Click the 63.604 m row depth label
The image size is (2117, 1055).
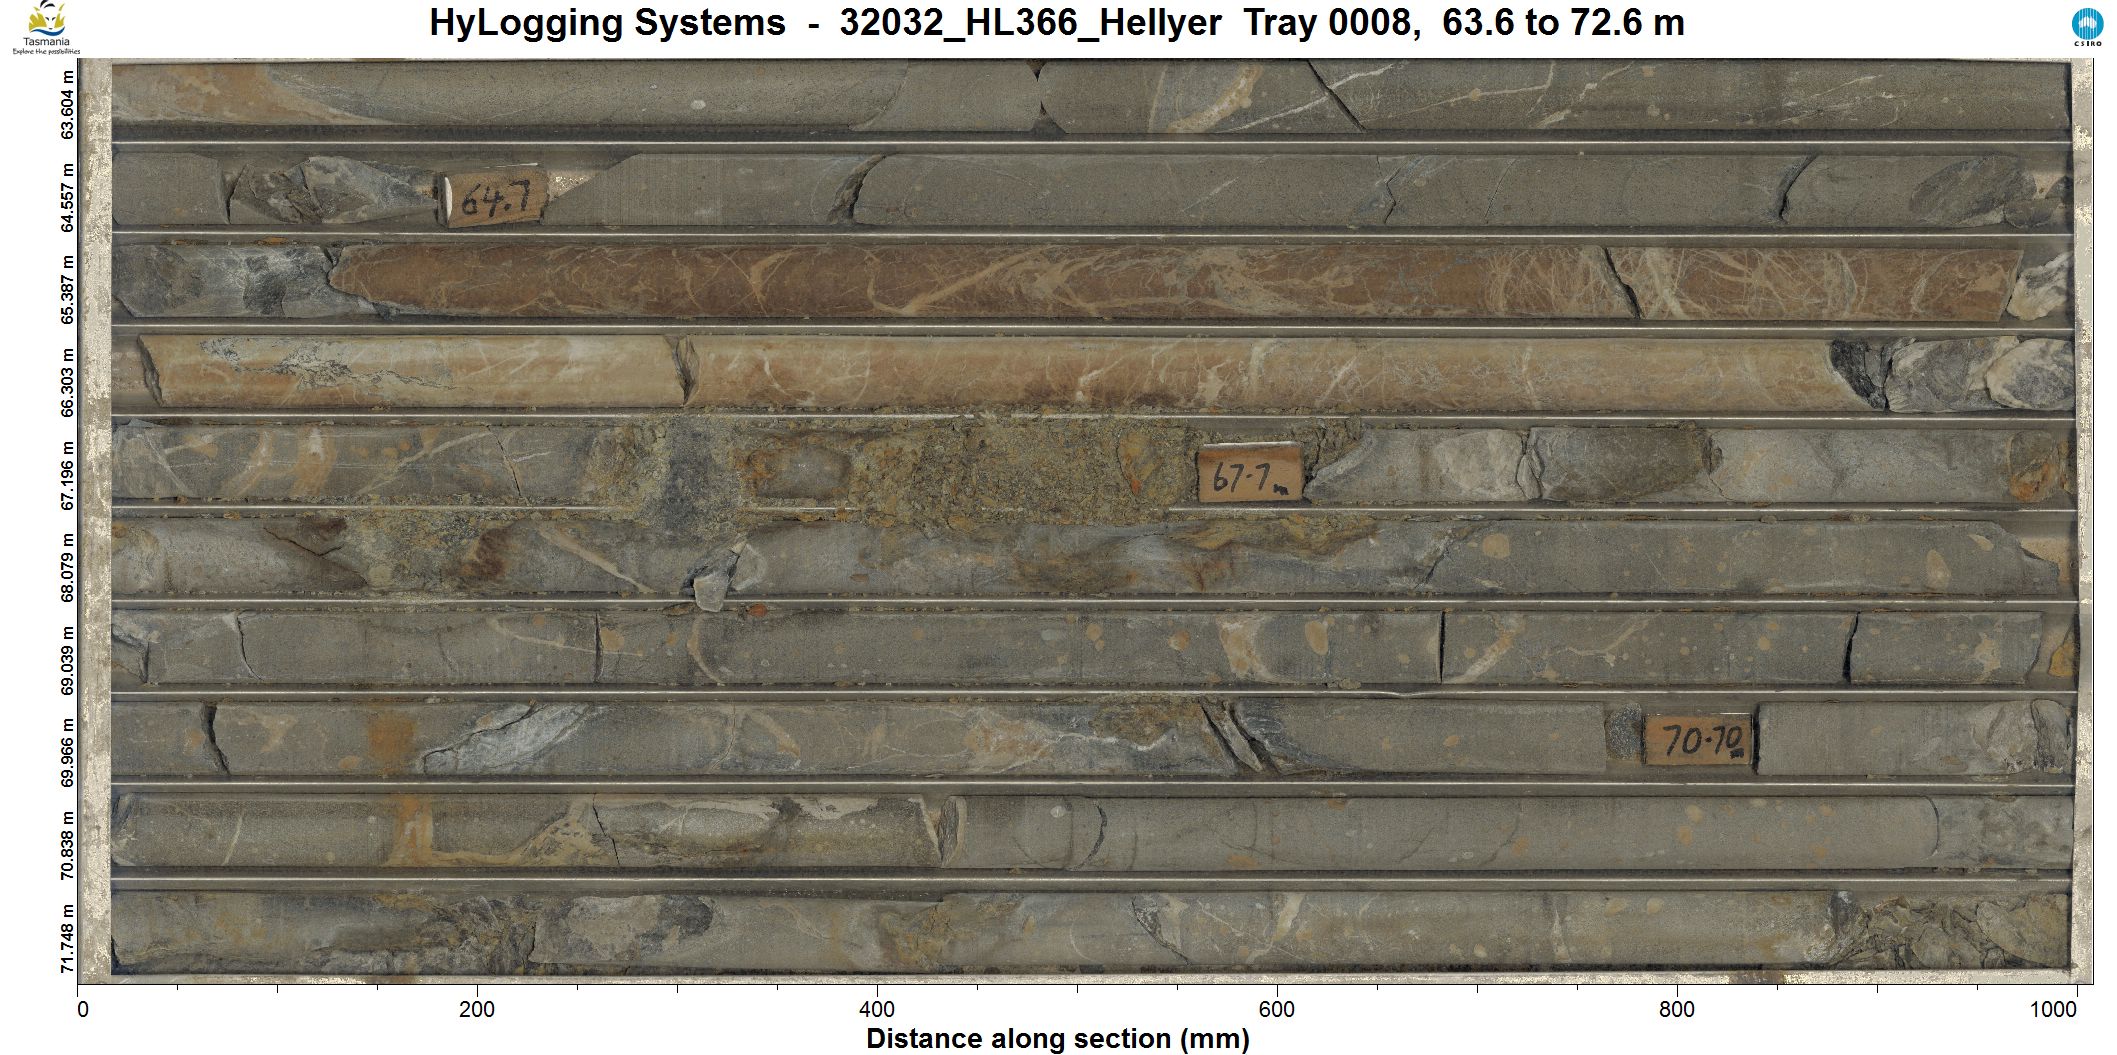tap(67, 105)
